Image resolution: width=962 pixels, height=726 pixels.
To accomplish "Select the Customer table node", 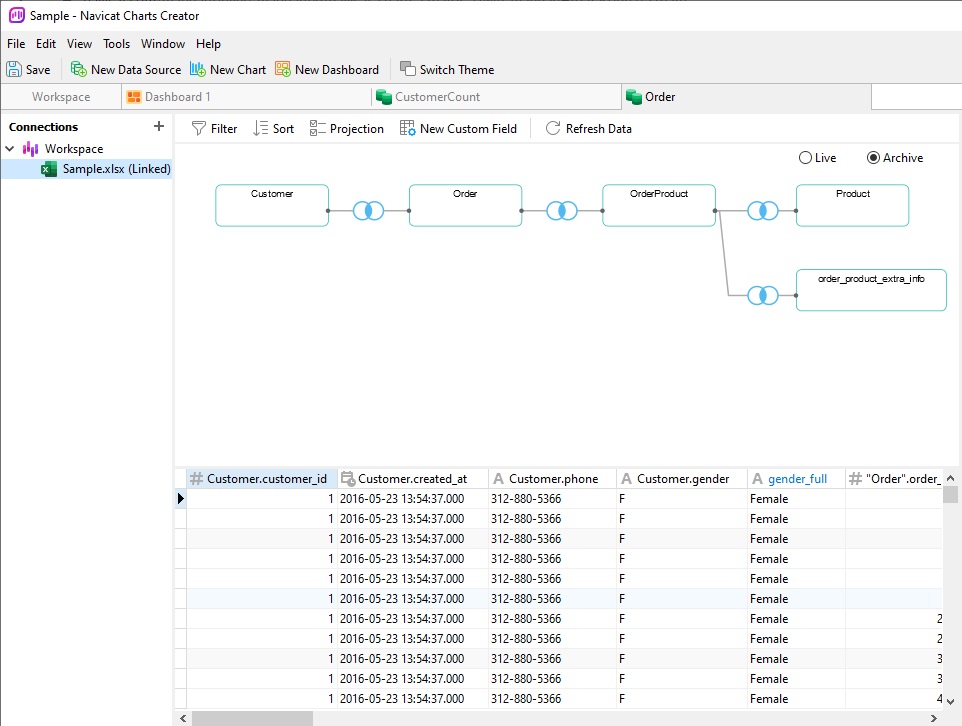I will pyautogui.click(x=272, y=206).
